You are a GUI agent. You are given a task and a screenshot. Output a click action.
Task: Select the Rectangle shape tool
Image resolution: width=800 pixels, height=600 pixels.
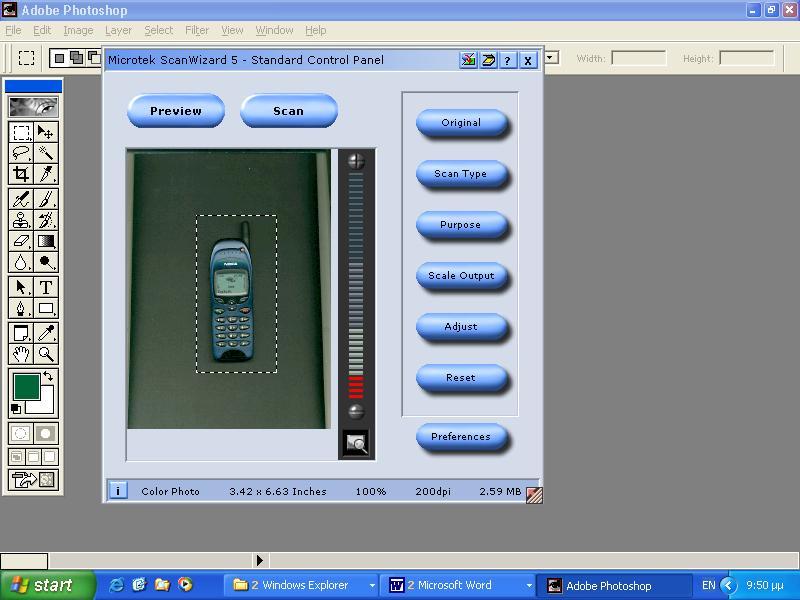[46, 308]
